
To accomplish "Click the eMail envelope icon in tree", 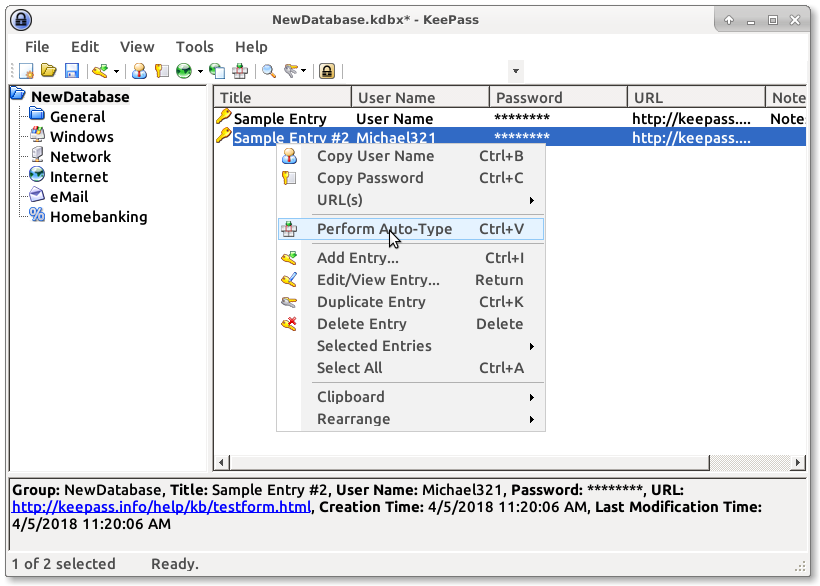I will pos(37,194).
